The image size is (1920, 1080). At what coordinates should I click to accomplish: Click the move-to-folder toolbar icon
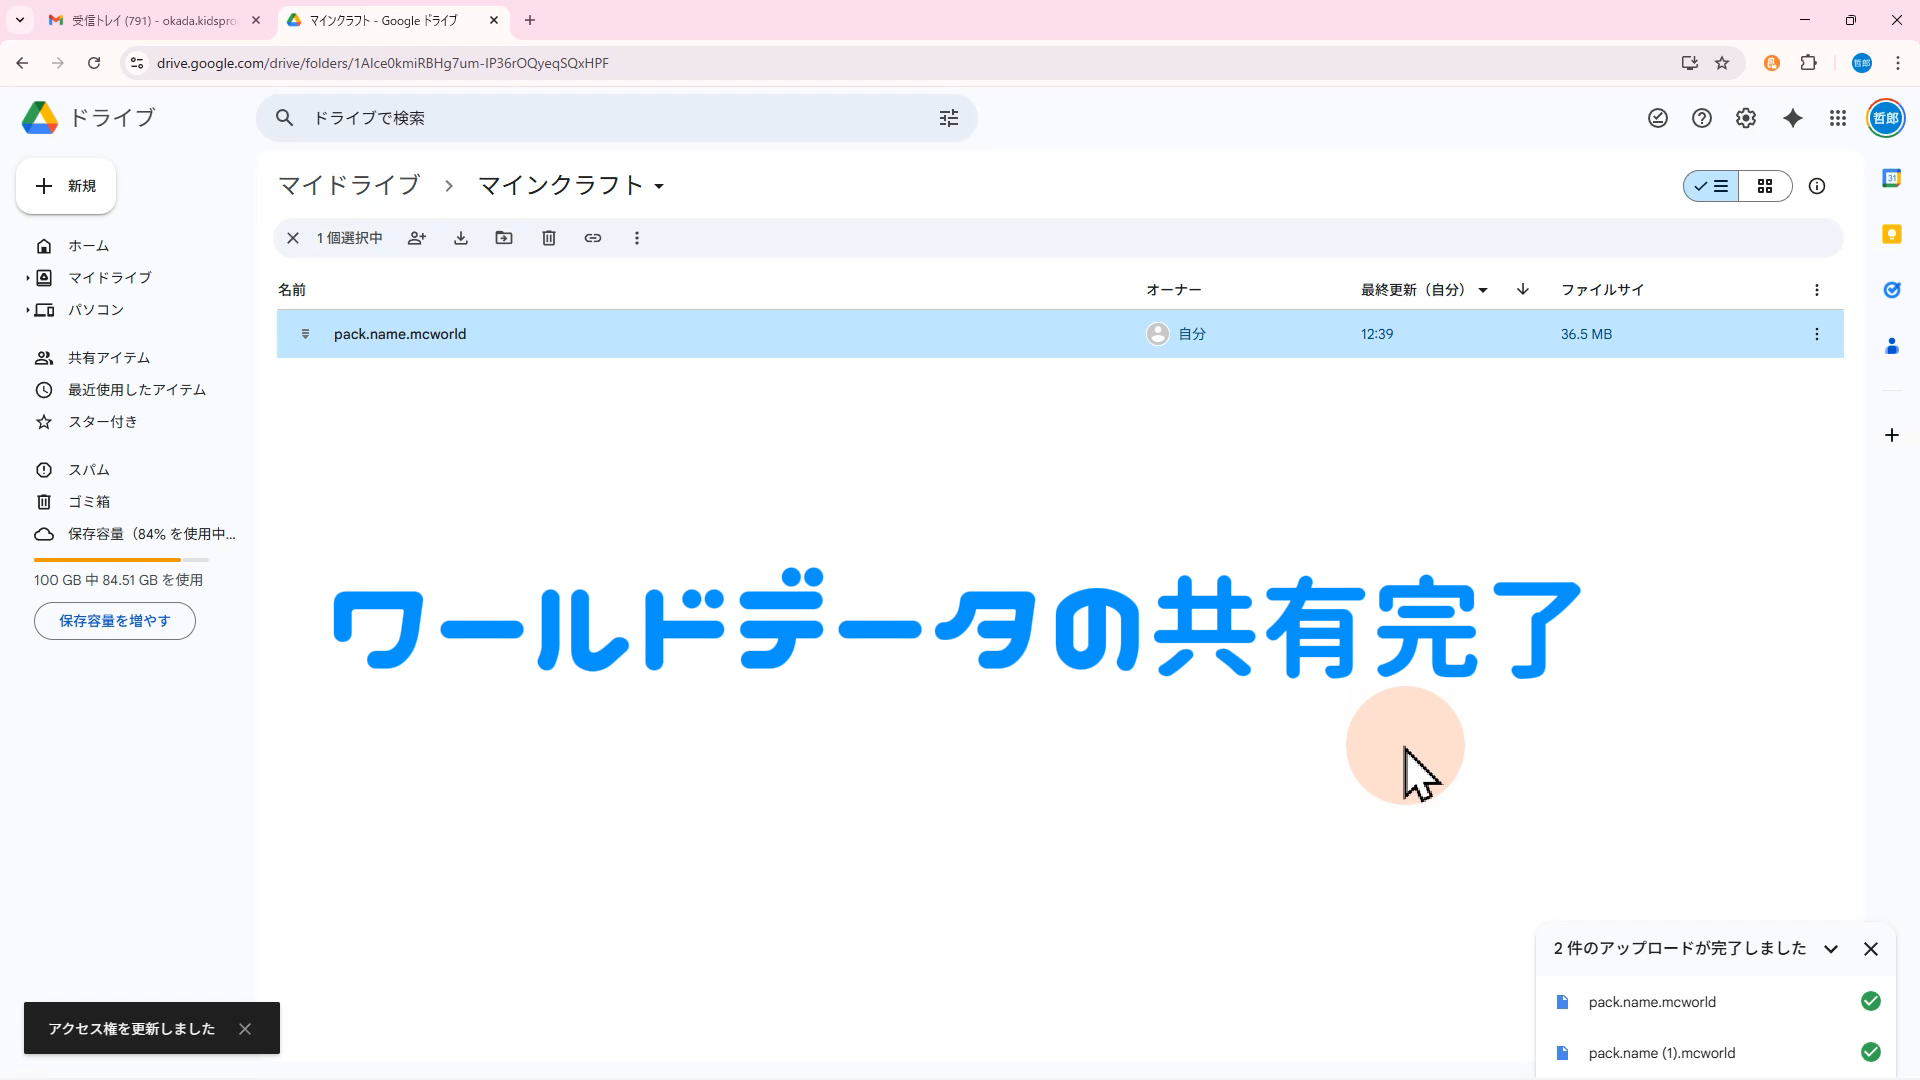pyautogui.click(x=504, y=238)
